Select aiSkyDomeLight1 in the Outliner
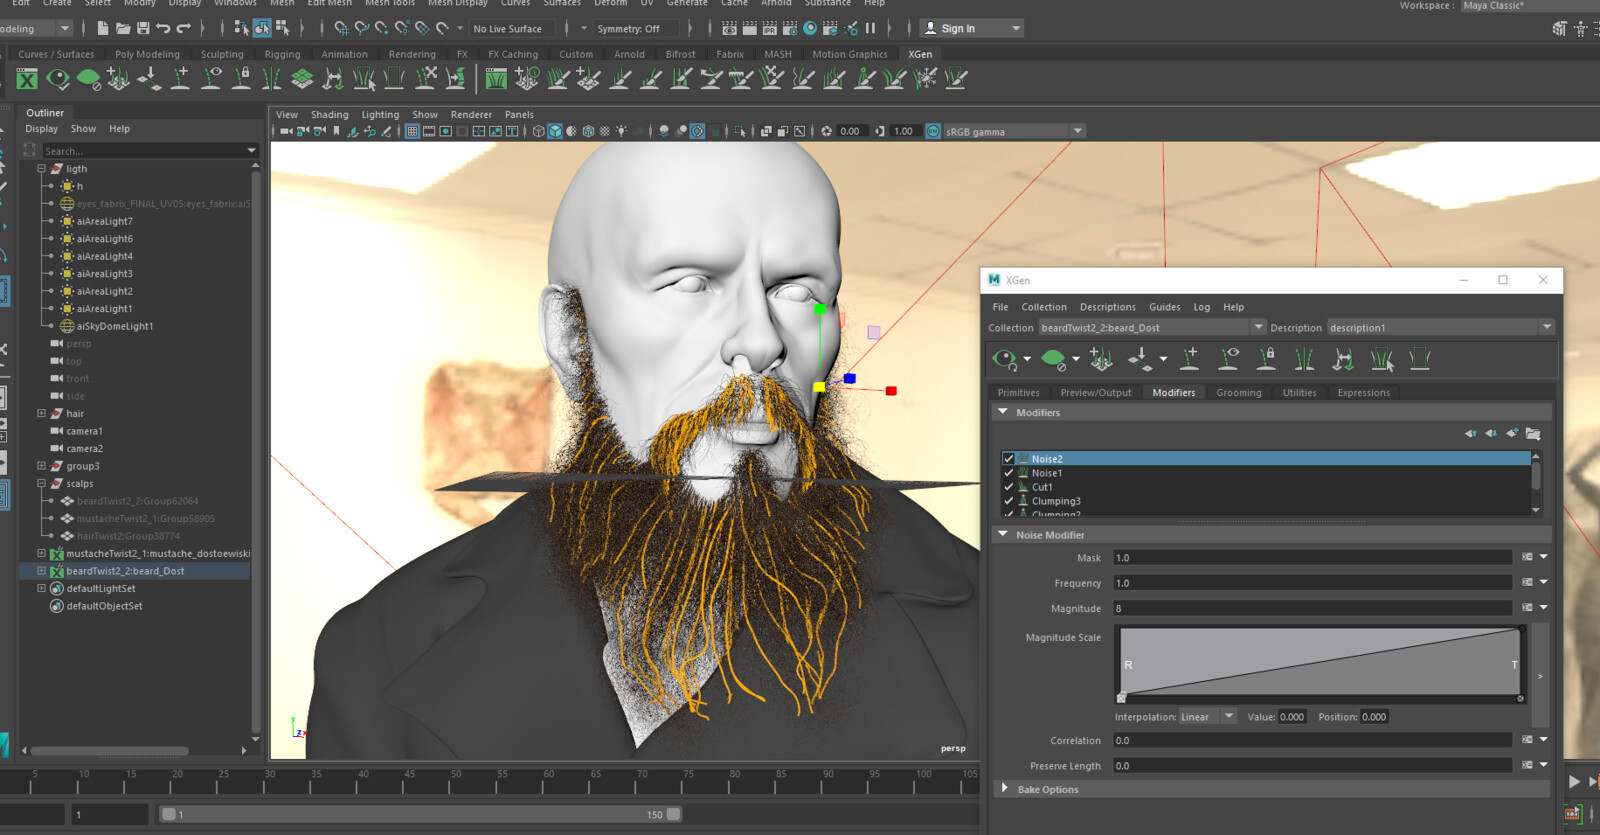1600x835 pixels. point(114,326)
